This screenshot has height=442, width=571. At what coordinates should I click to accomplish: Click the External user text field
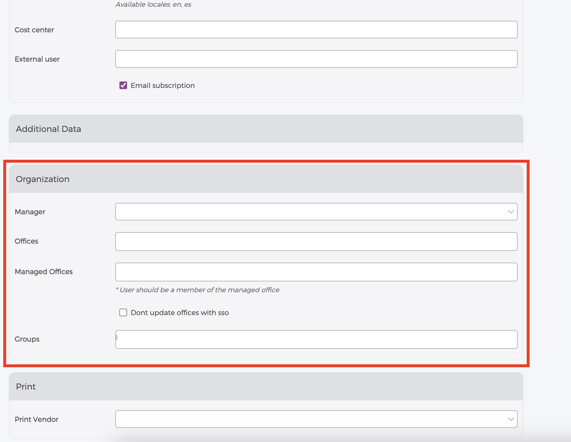tap(316, 59)
